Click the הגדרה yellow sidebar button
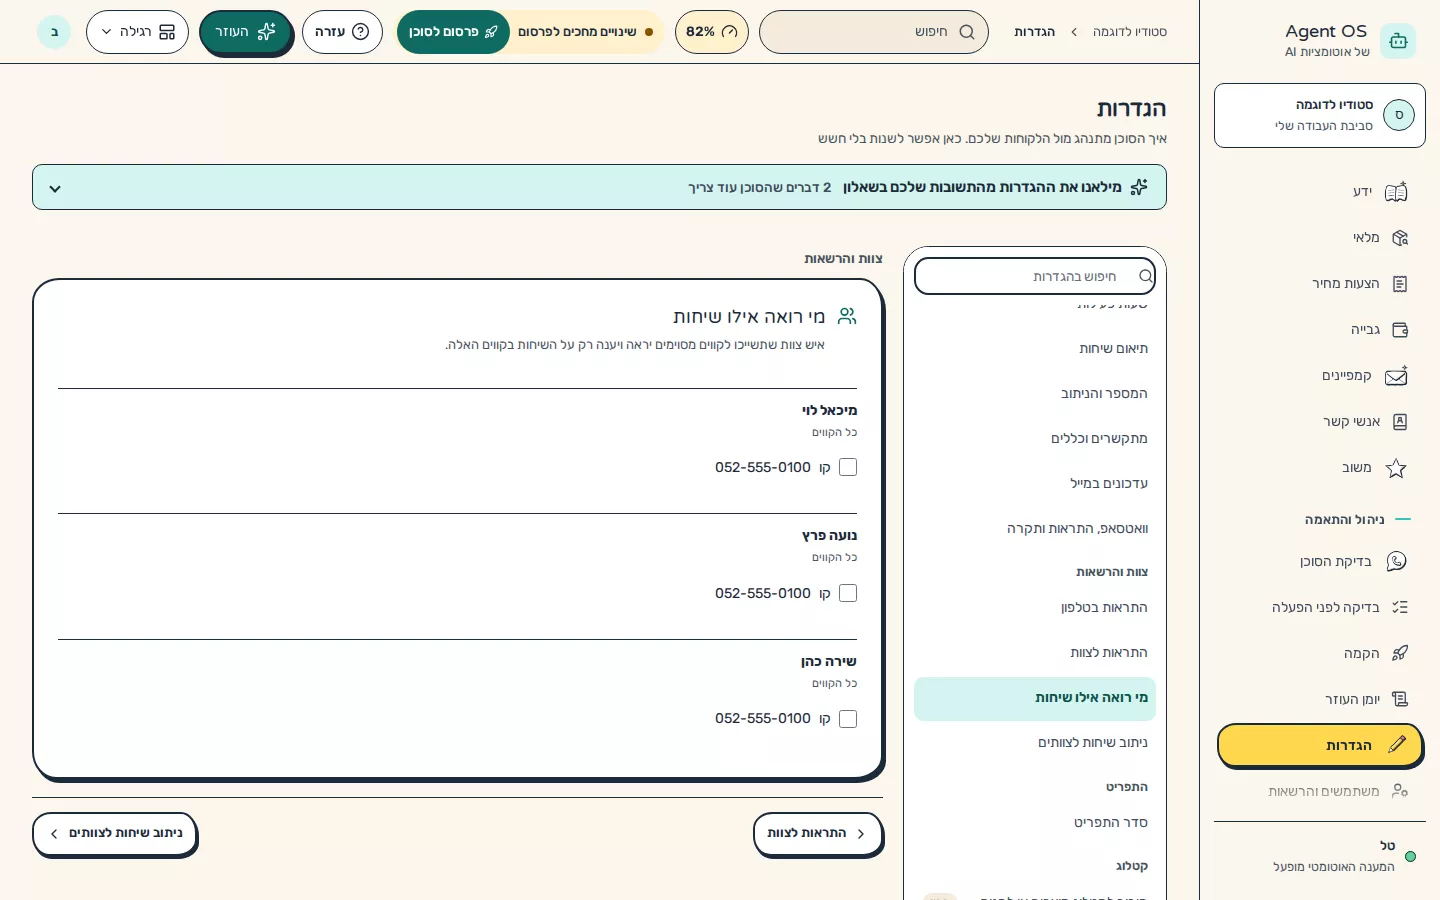1440x900 pixels. (1320, 746)
